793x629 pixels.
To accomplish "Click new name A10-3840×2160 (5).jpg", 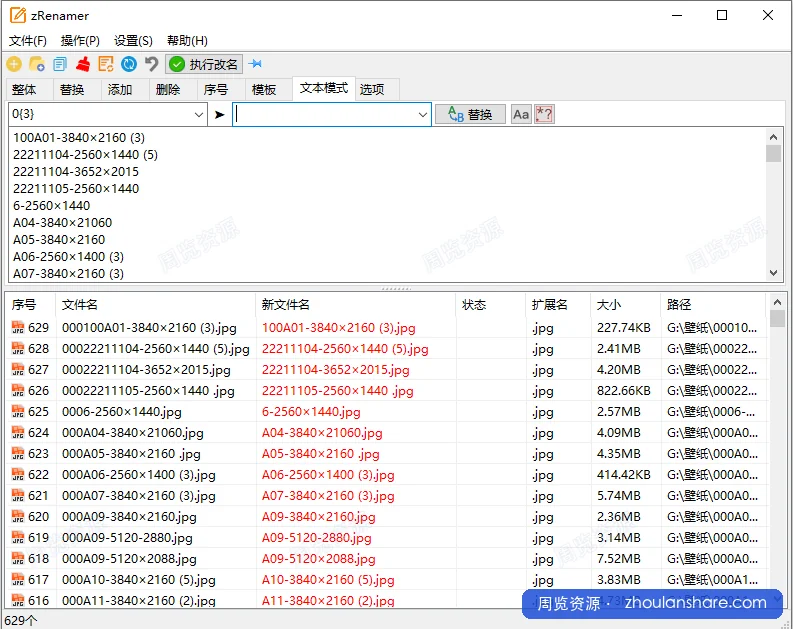I will point(328,579).
